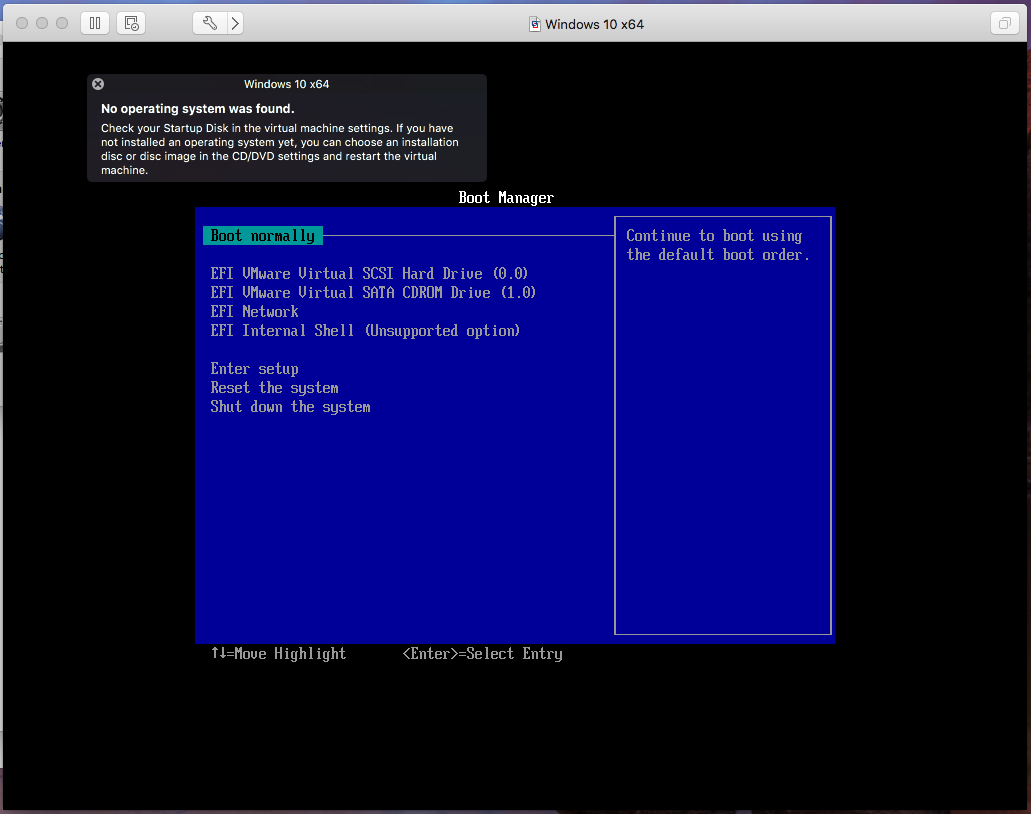Screen dimensions: 1031x814
Task: Select EFI VMware Virtual SCSI Hard Drive (0.0)
Action: (369, 274)
